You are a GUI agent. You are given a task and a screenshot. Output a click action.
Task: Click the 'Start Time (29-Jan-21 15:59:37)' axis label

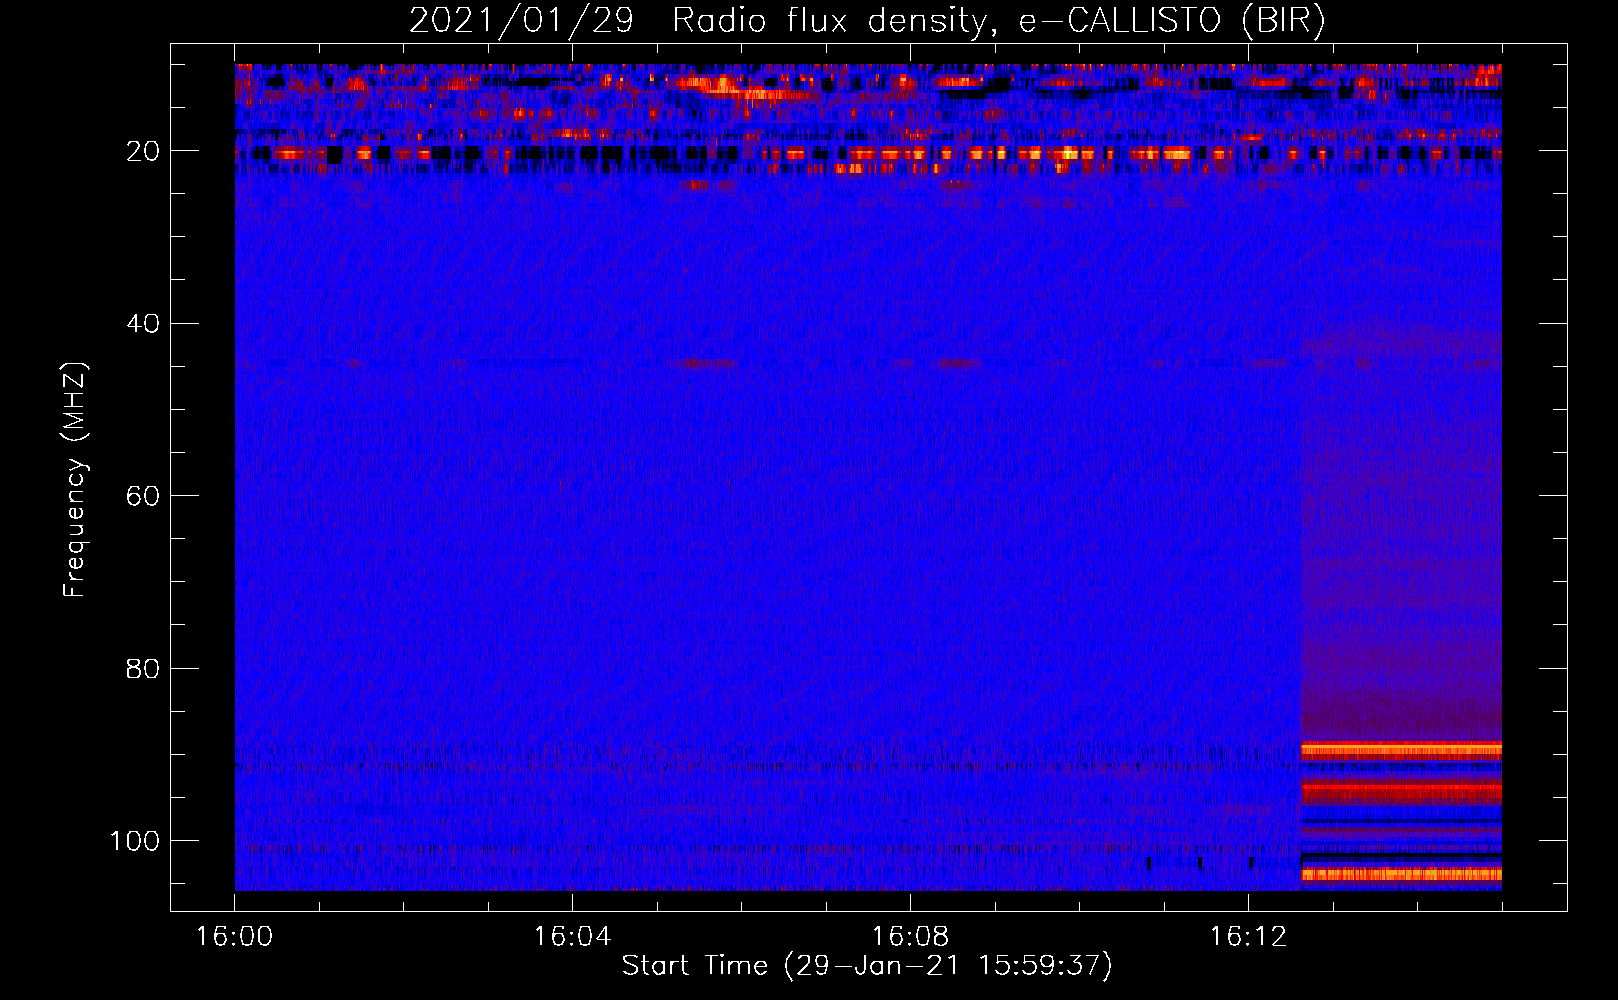point(867,966)
